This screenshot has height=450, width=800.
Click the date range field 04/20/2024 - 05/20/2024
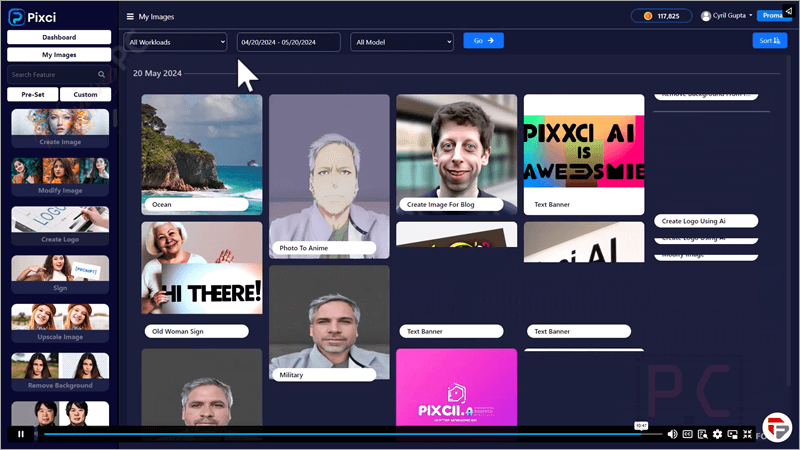tap(289, 42)
